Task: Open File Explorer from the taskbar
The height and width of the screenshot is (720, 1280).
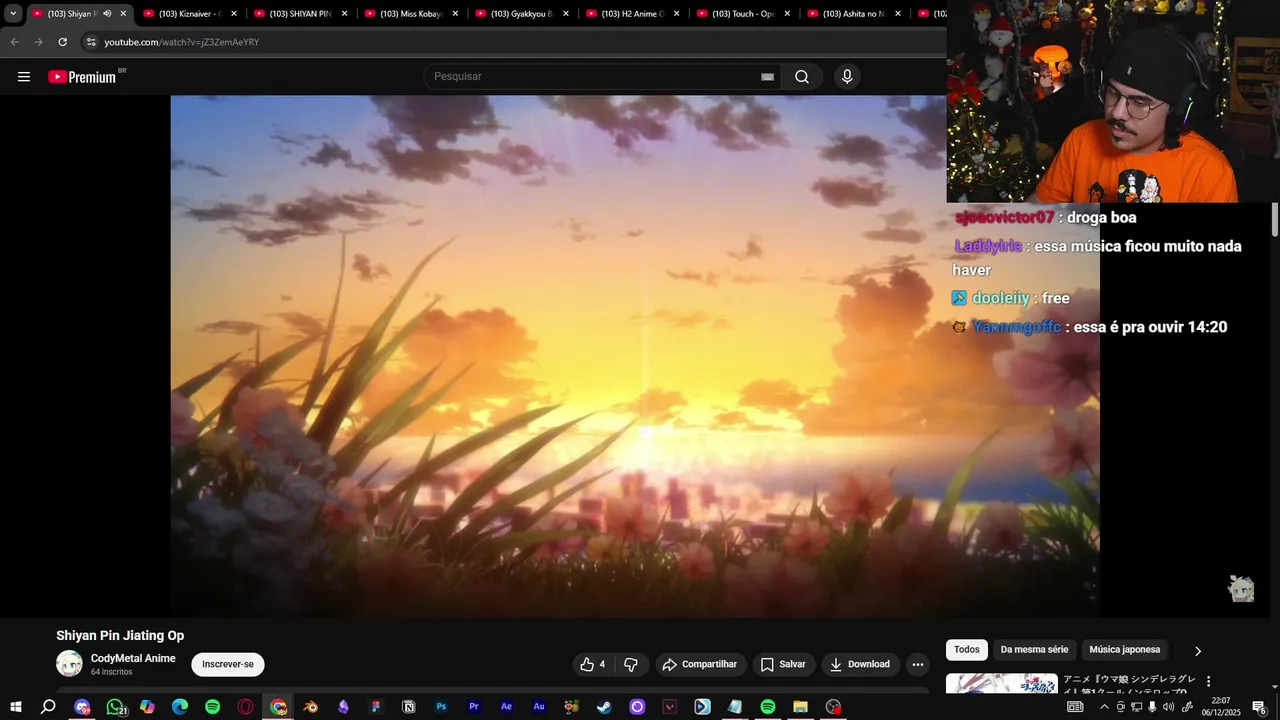Action: click(x=800, y=707)
